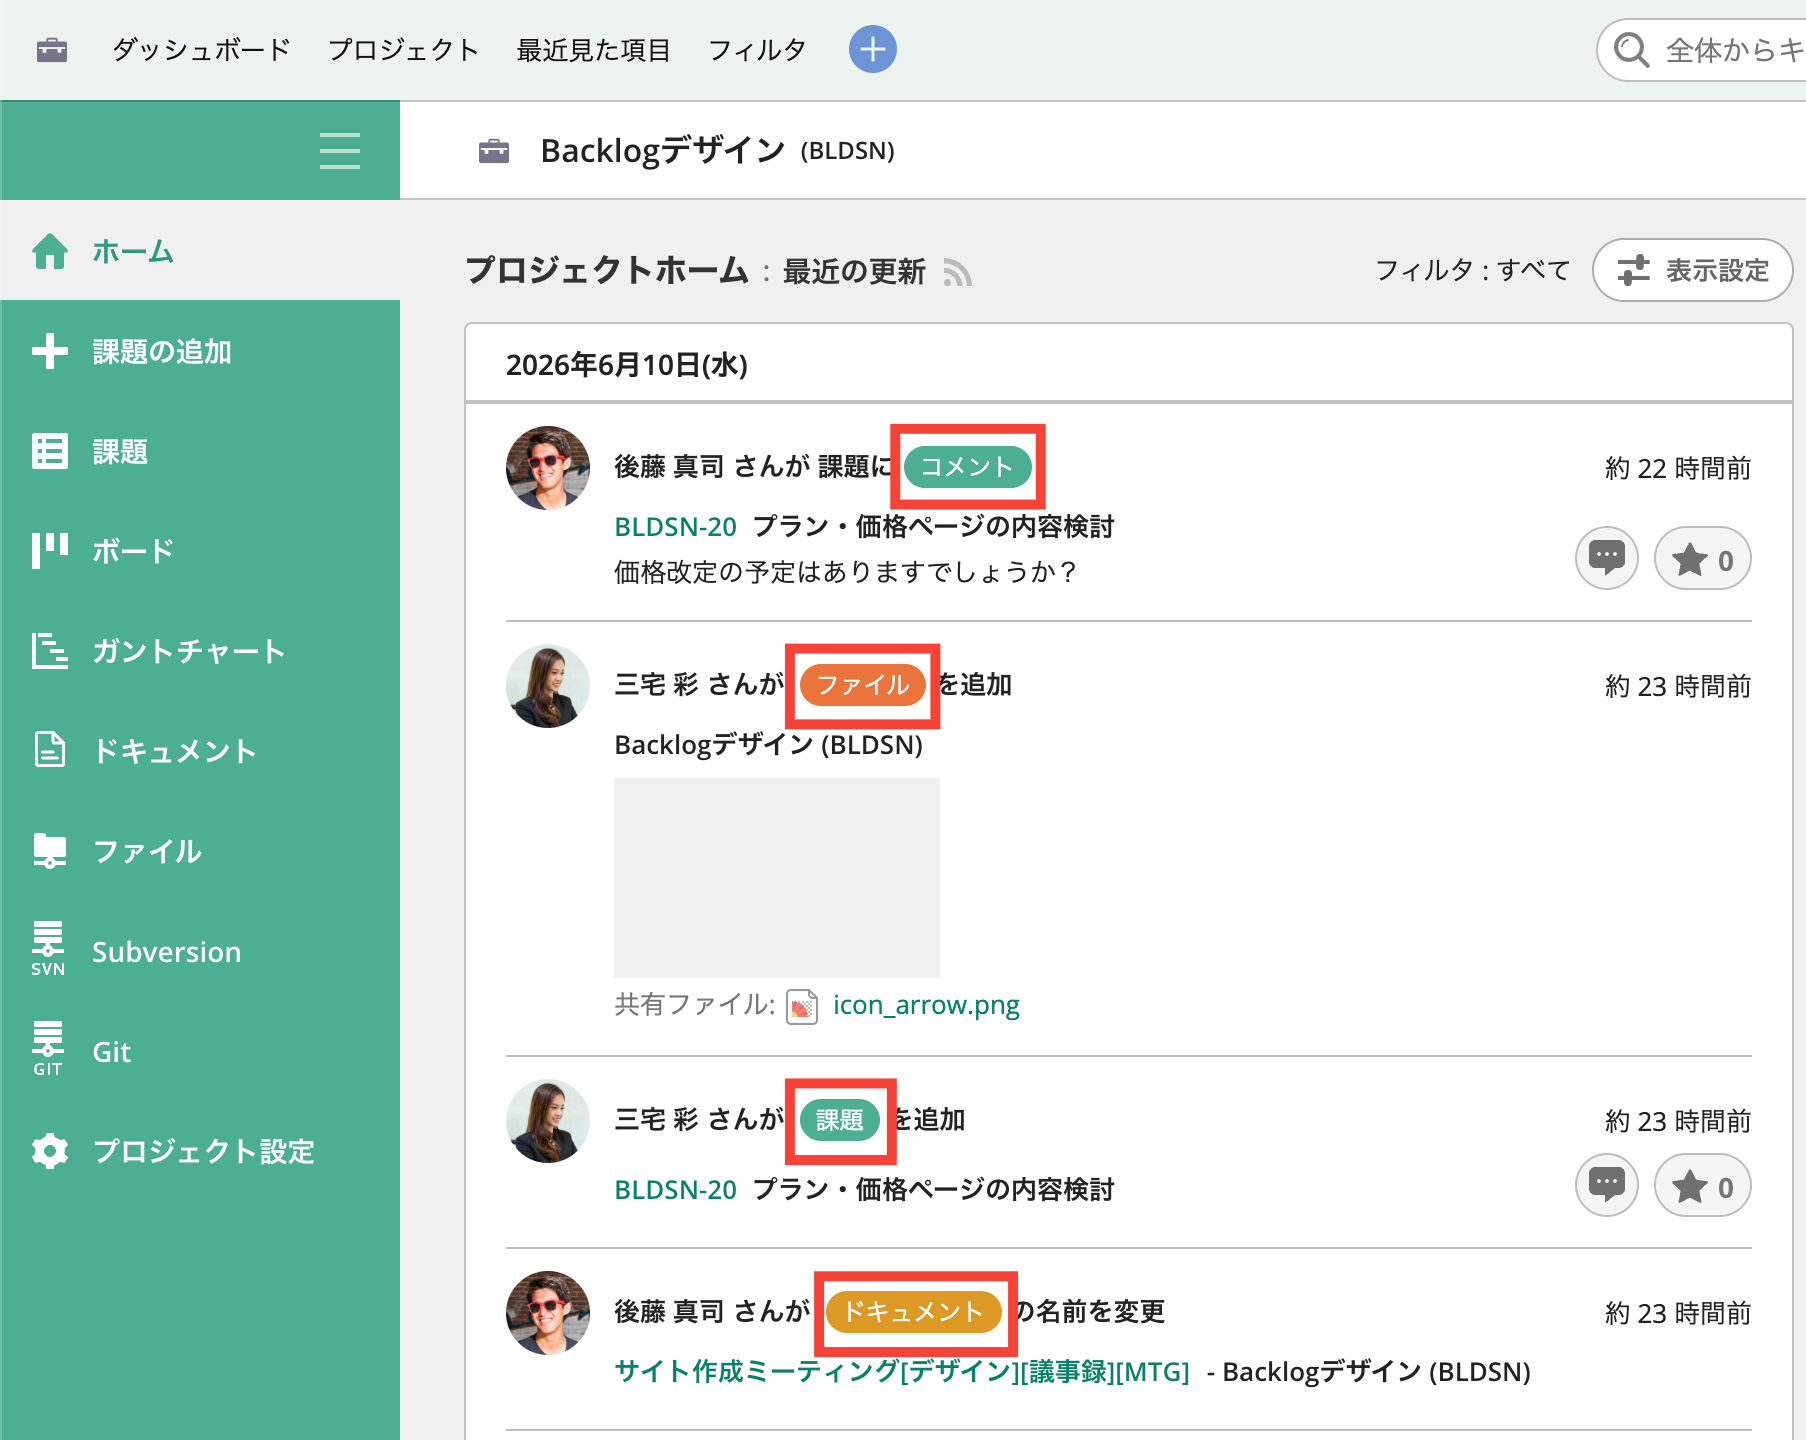The image size is (1806, 1440).
Task: Click the comment bubble icon on the comment entry
Action: [x=1607, y=558]
